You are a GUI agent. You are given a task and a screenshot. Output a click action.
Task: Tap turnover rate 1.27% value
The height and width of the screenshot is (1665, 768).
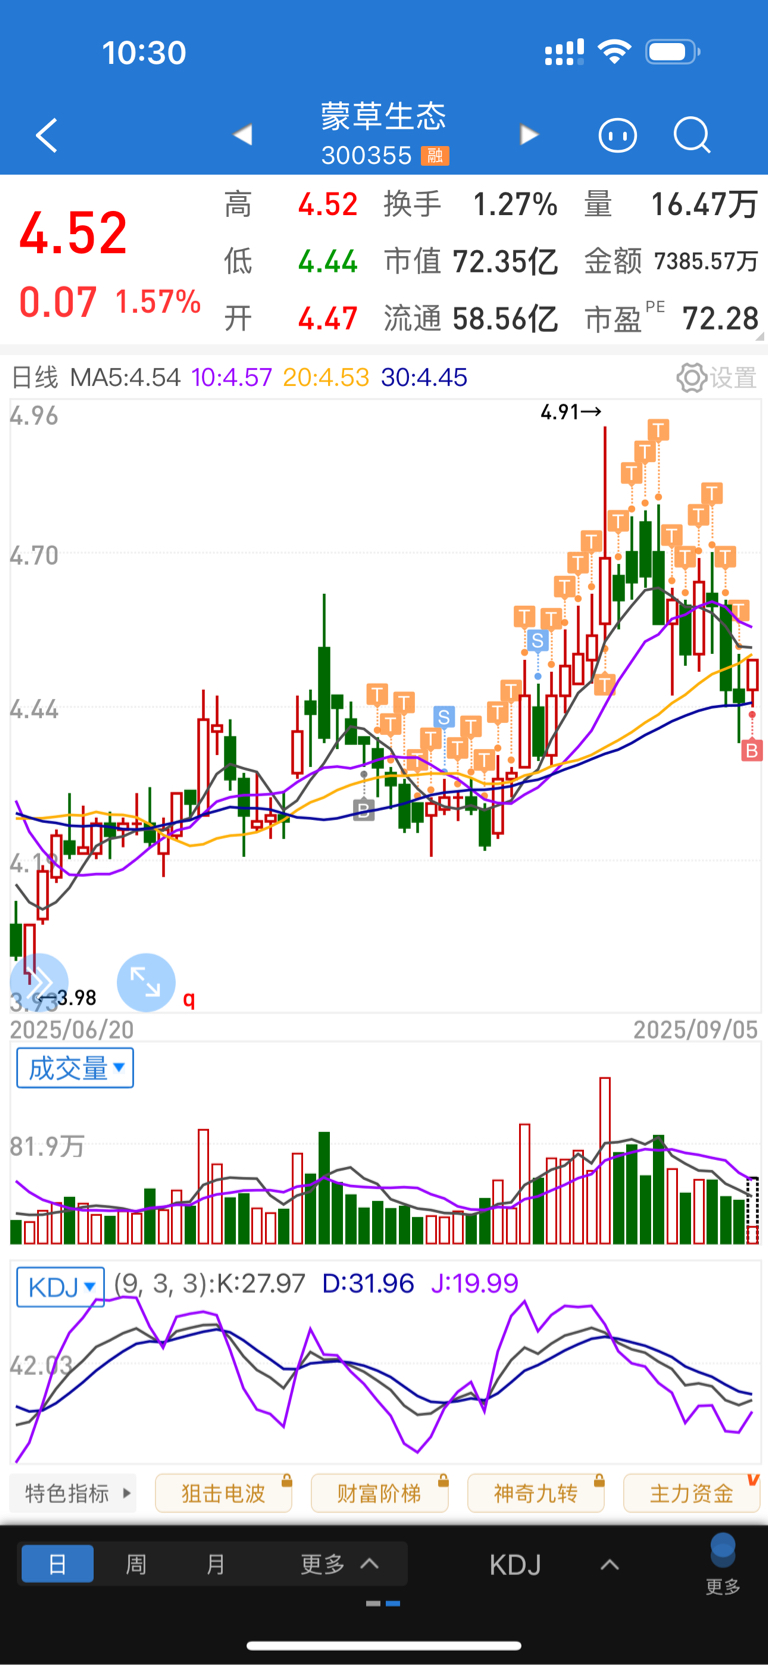tap(515, 205)
